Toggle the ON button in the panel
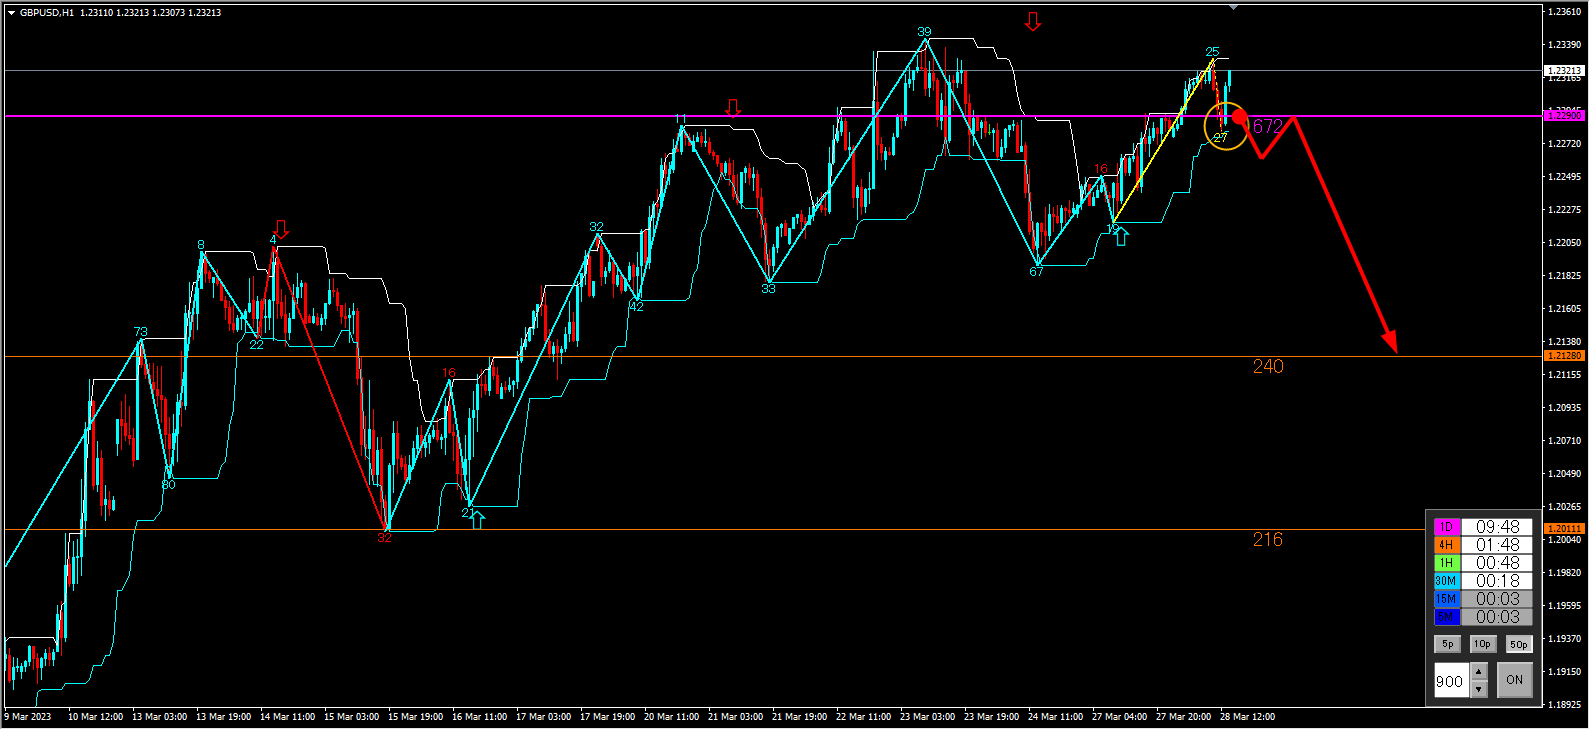Viewport: 1590px width, 730px height. (x=1514, y=680)
